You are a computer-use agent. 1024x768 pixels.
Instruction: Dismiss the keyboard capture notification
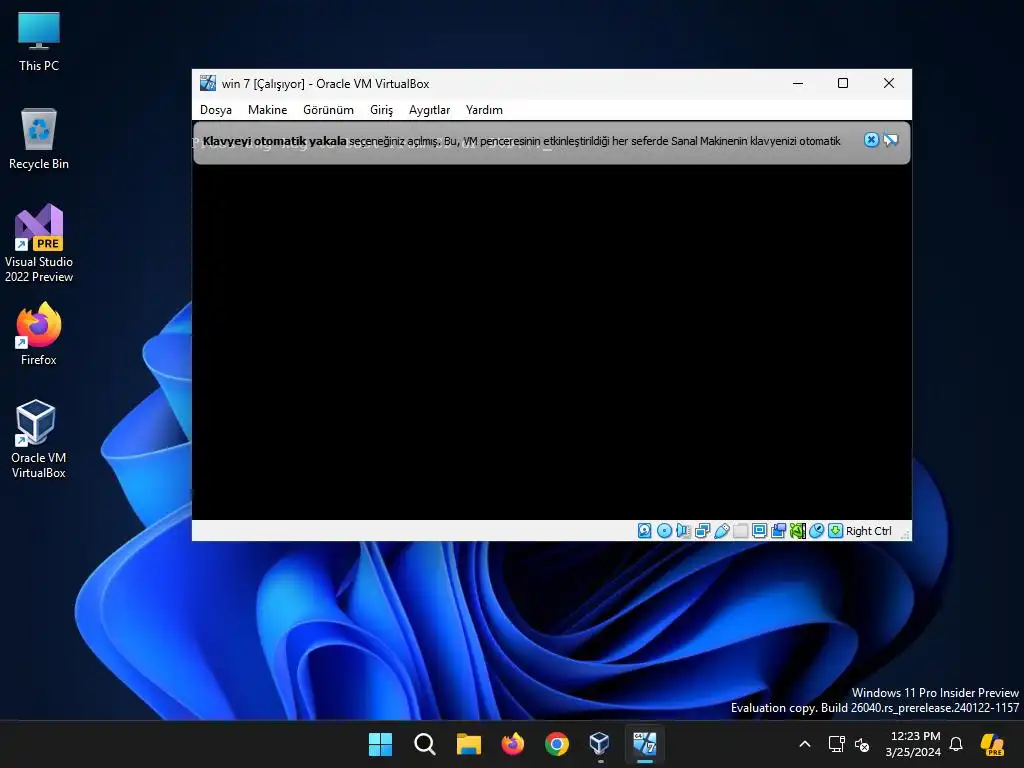(x=871, y=140)
